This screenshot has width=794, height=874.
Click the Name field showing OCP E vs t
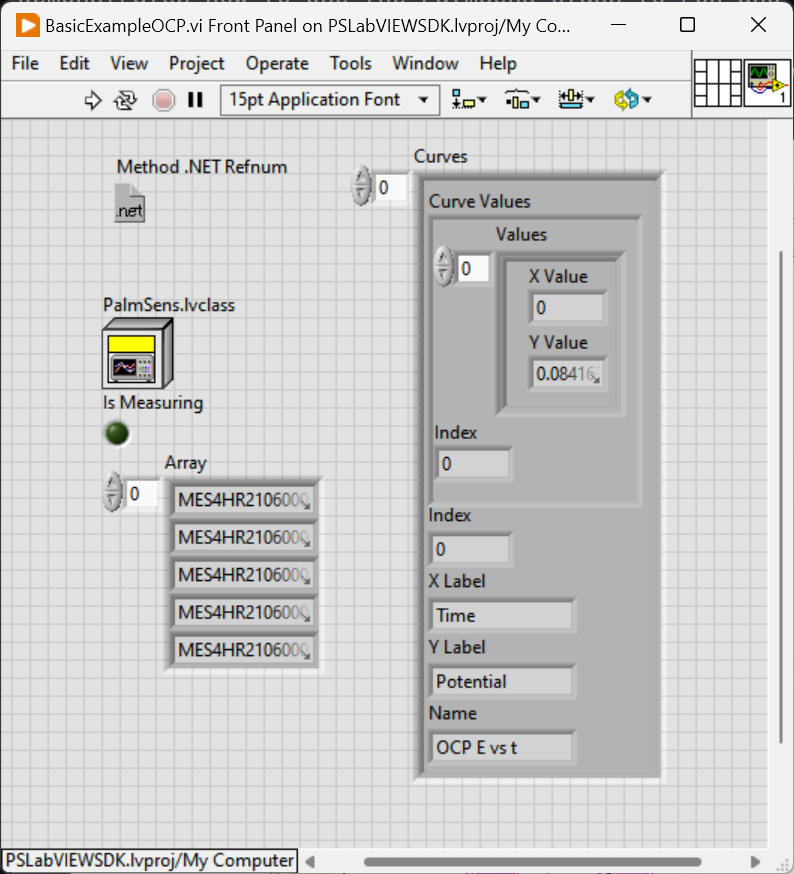(x=503, y=747)
